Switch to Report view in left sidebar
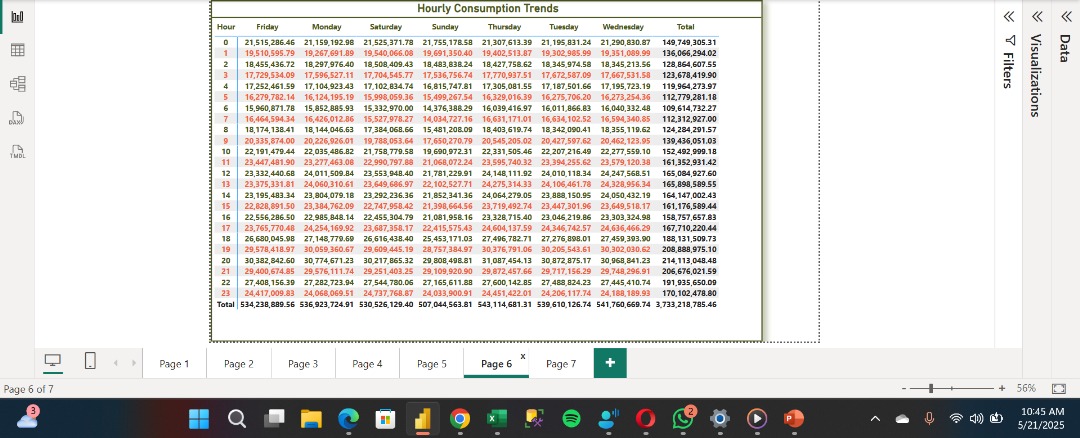 coord(17,17)
